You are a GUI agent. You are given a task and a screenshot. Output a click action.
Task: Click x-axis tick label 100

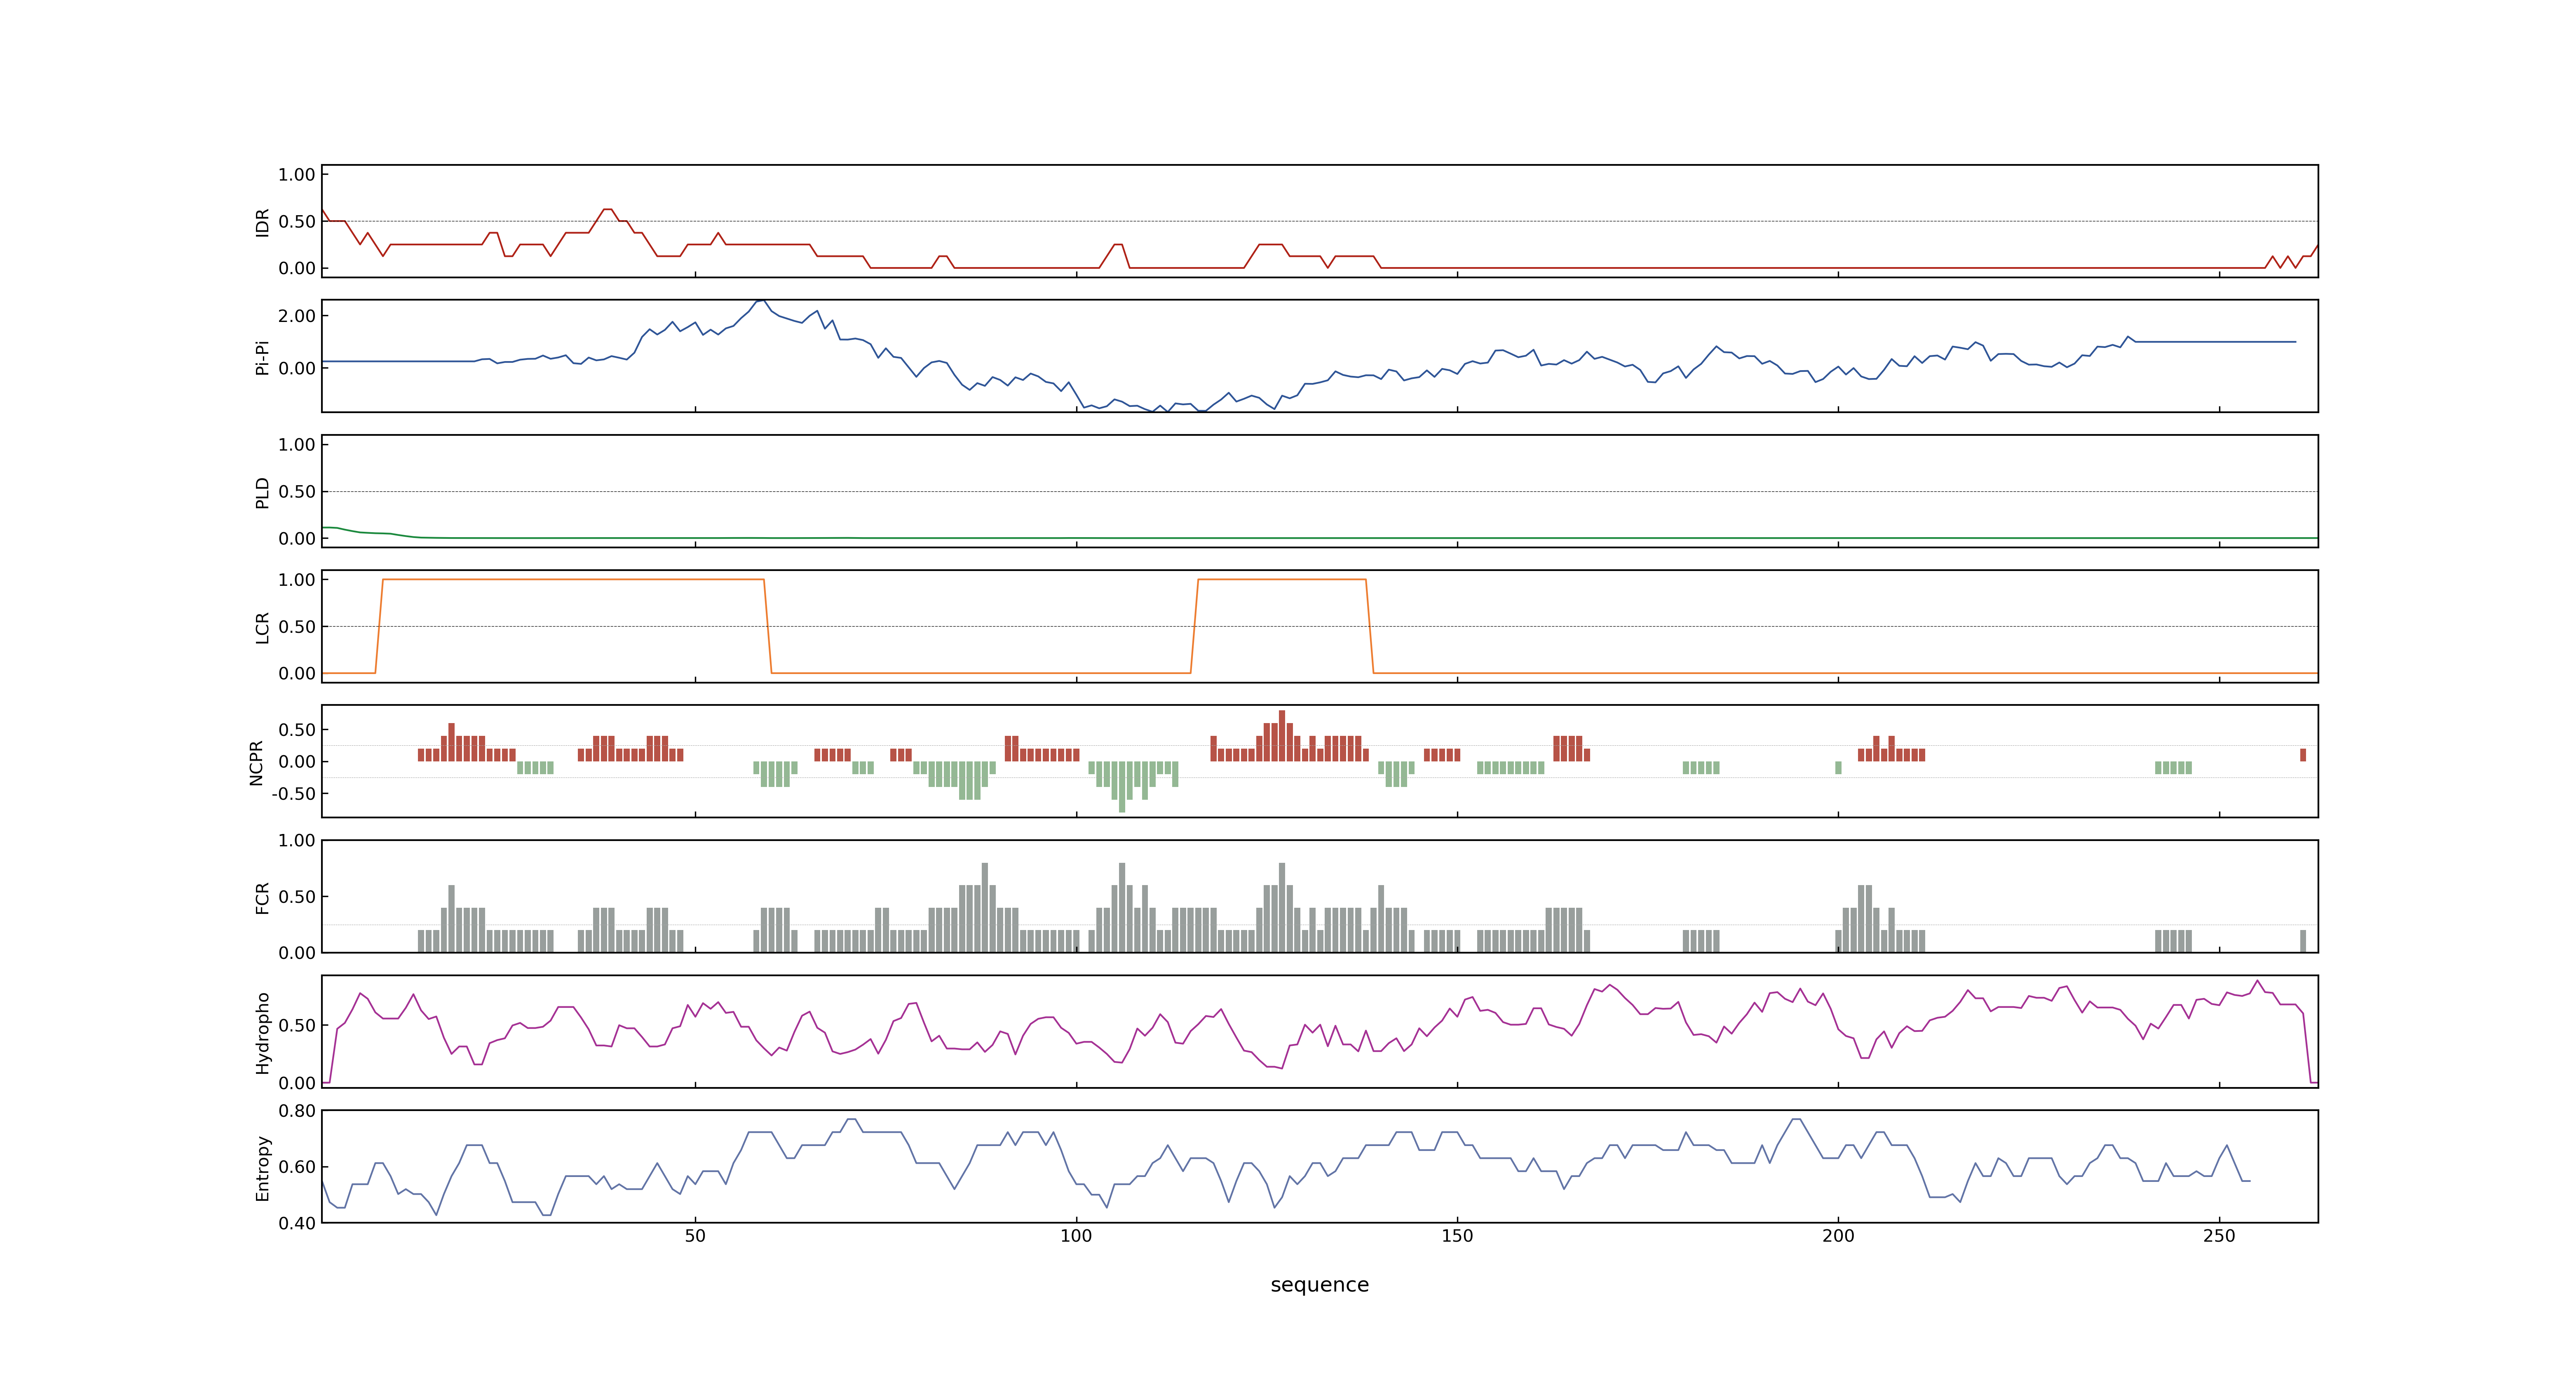(1076, 1236)
